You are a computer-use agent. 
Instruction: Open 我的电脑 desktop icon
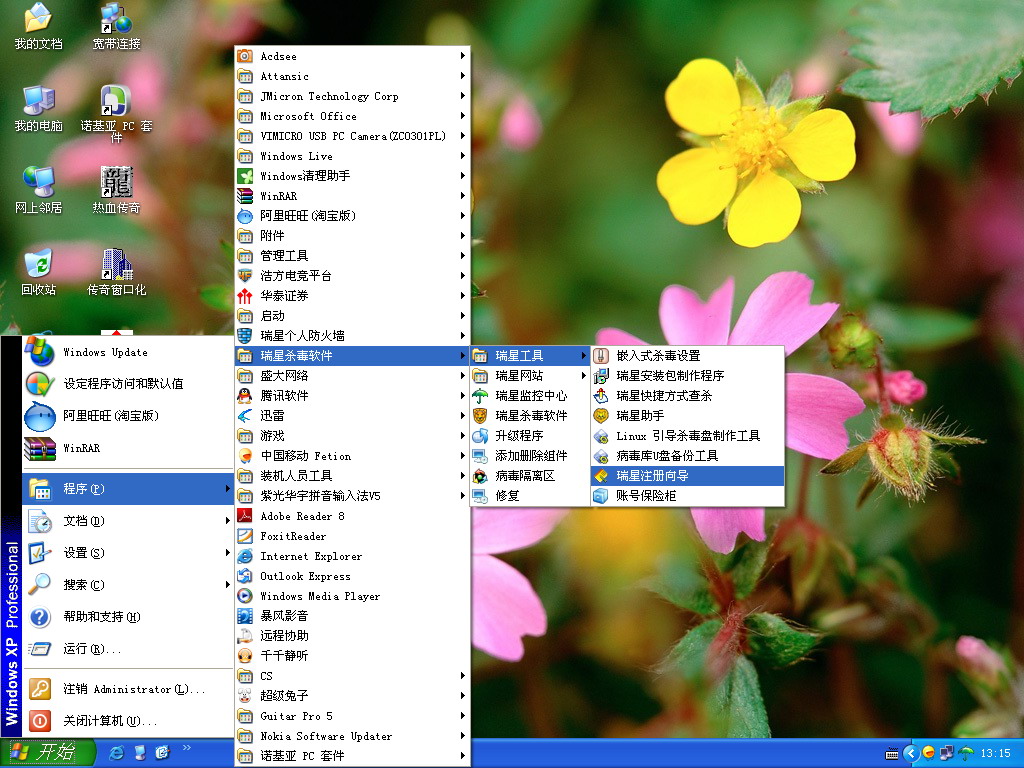click(x=38, y=105)
